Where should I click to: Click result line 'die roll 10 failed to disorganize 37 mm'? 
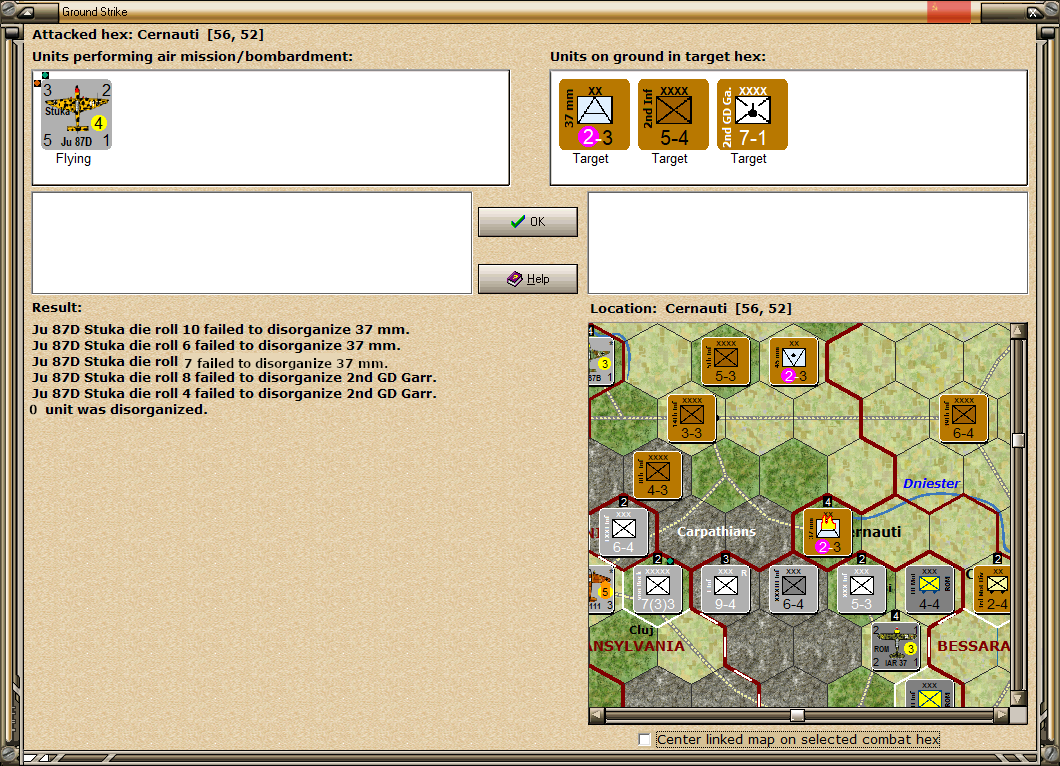[221, 330]
